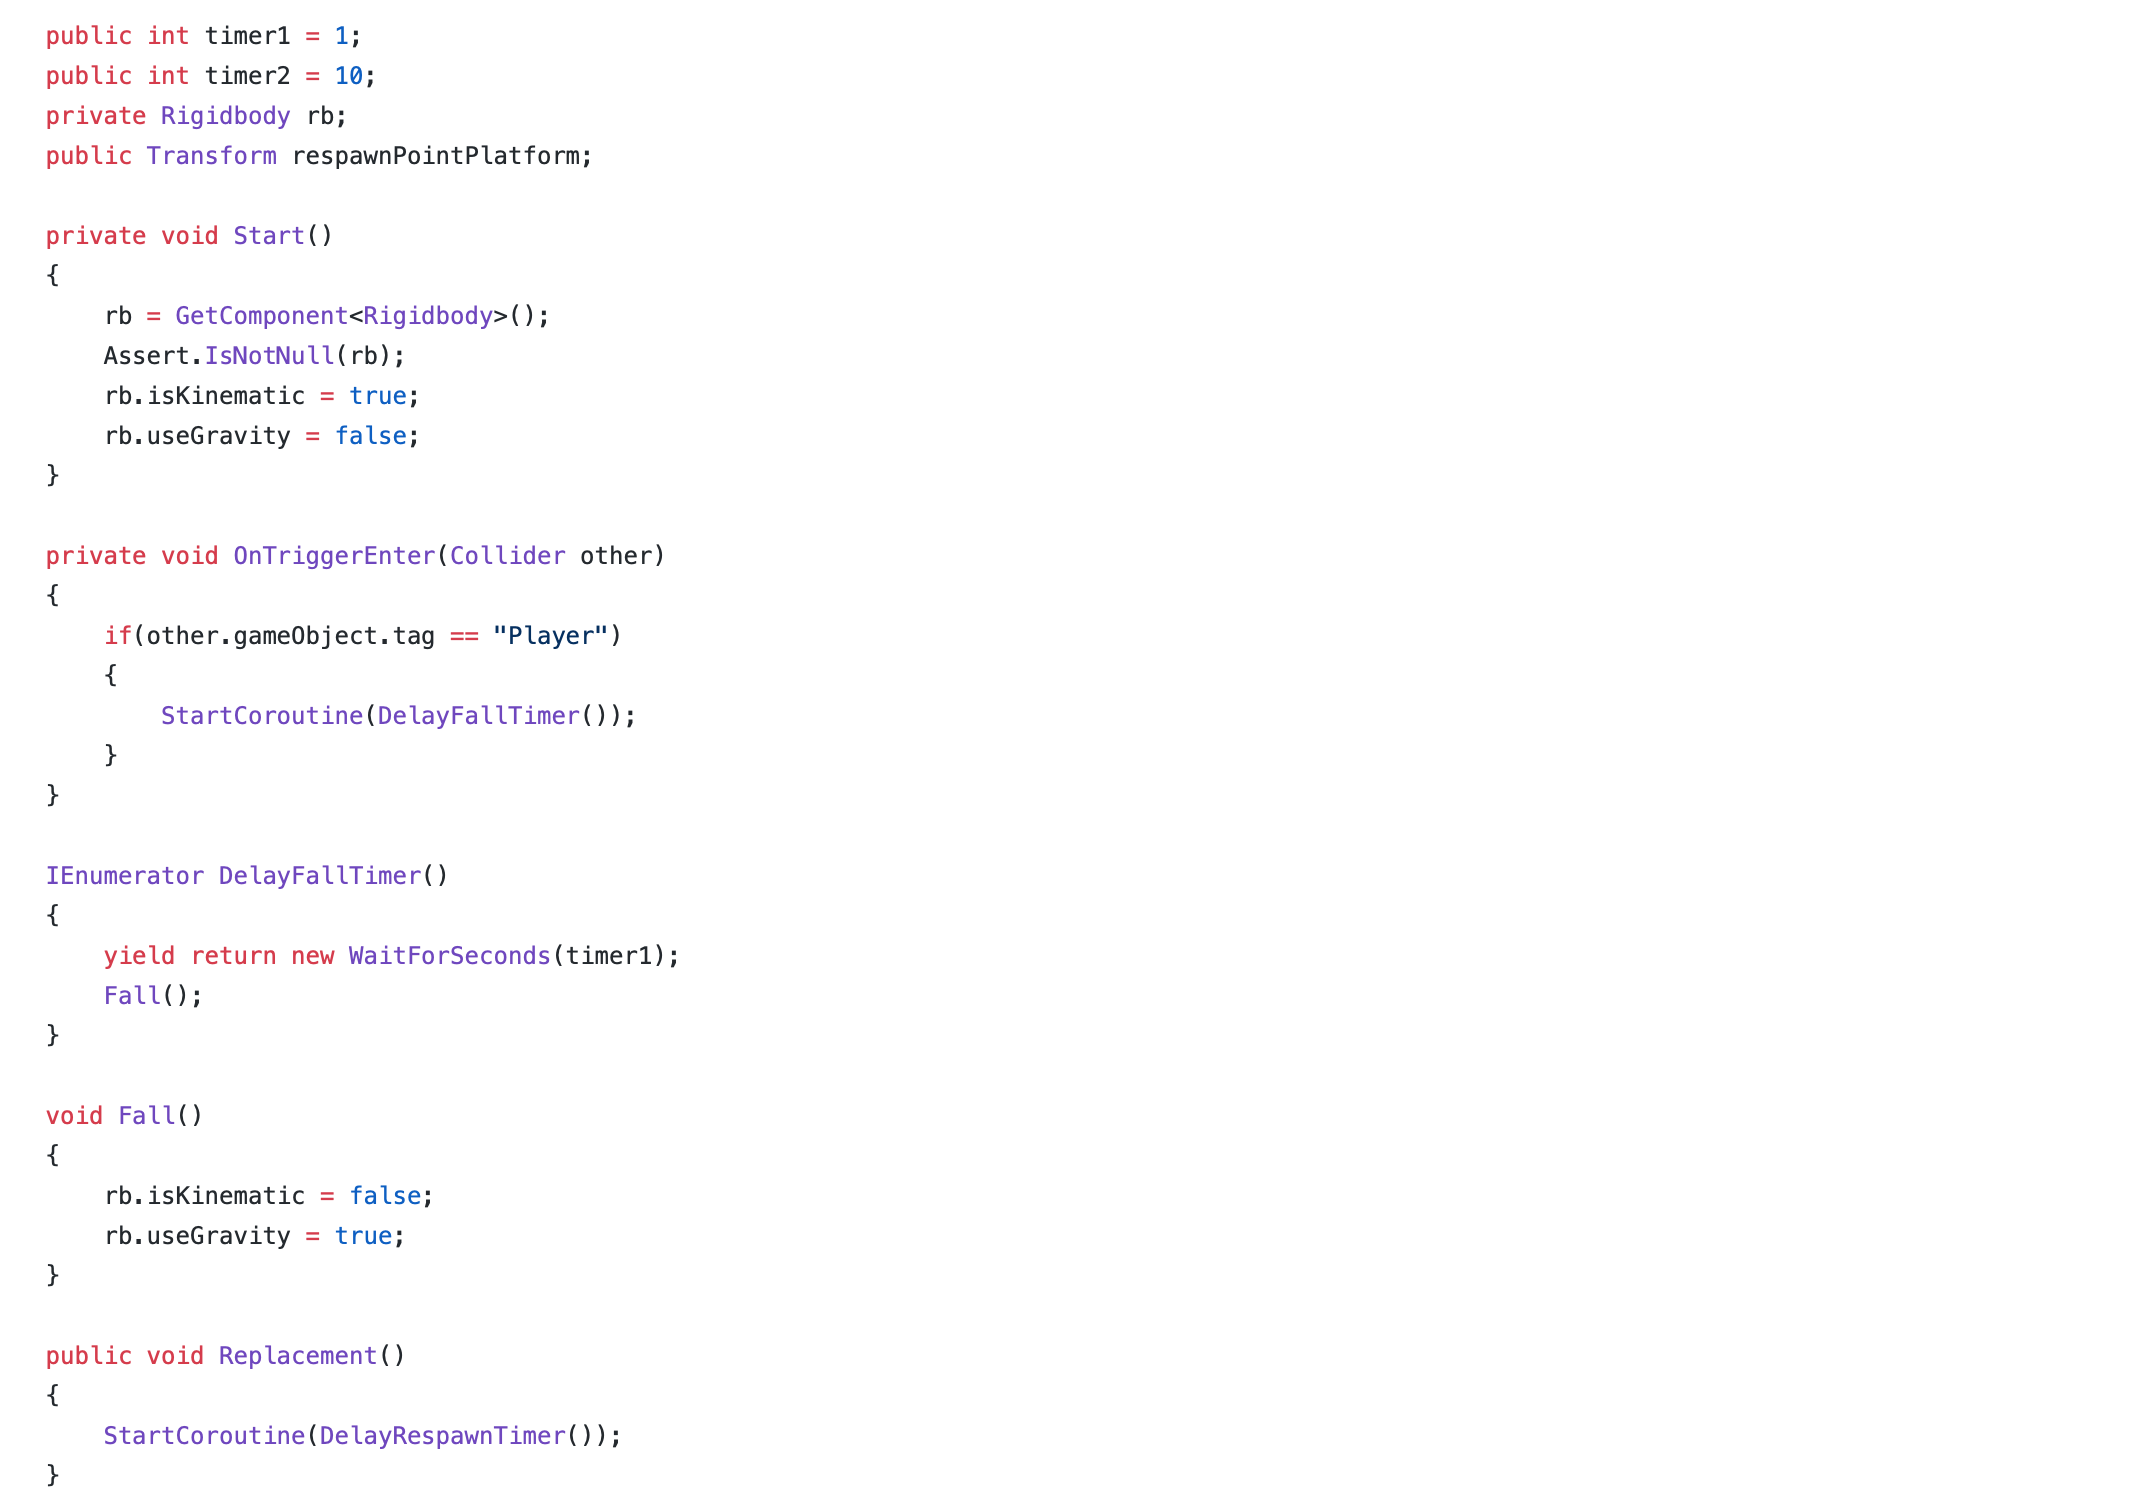This screenshot has height=1512, width=2156.
Task: Click 'private Rigidbody rb;' line
Action: coord(196,116)
